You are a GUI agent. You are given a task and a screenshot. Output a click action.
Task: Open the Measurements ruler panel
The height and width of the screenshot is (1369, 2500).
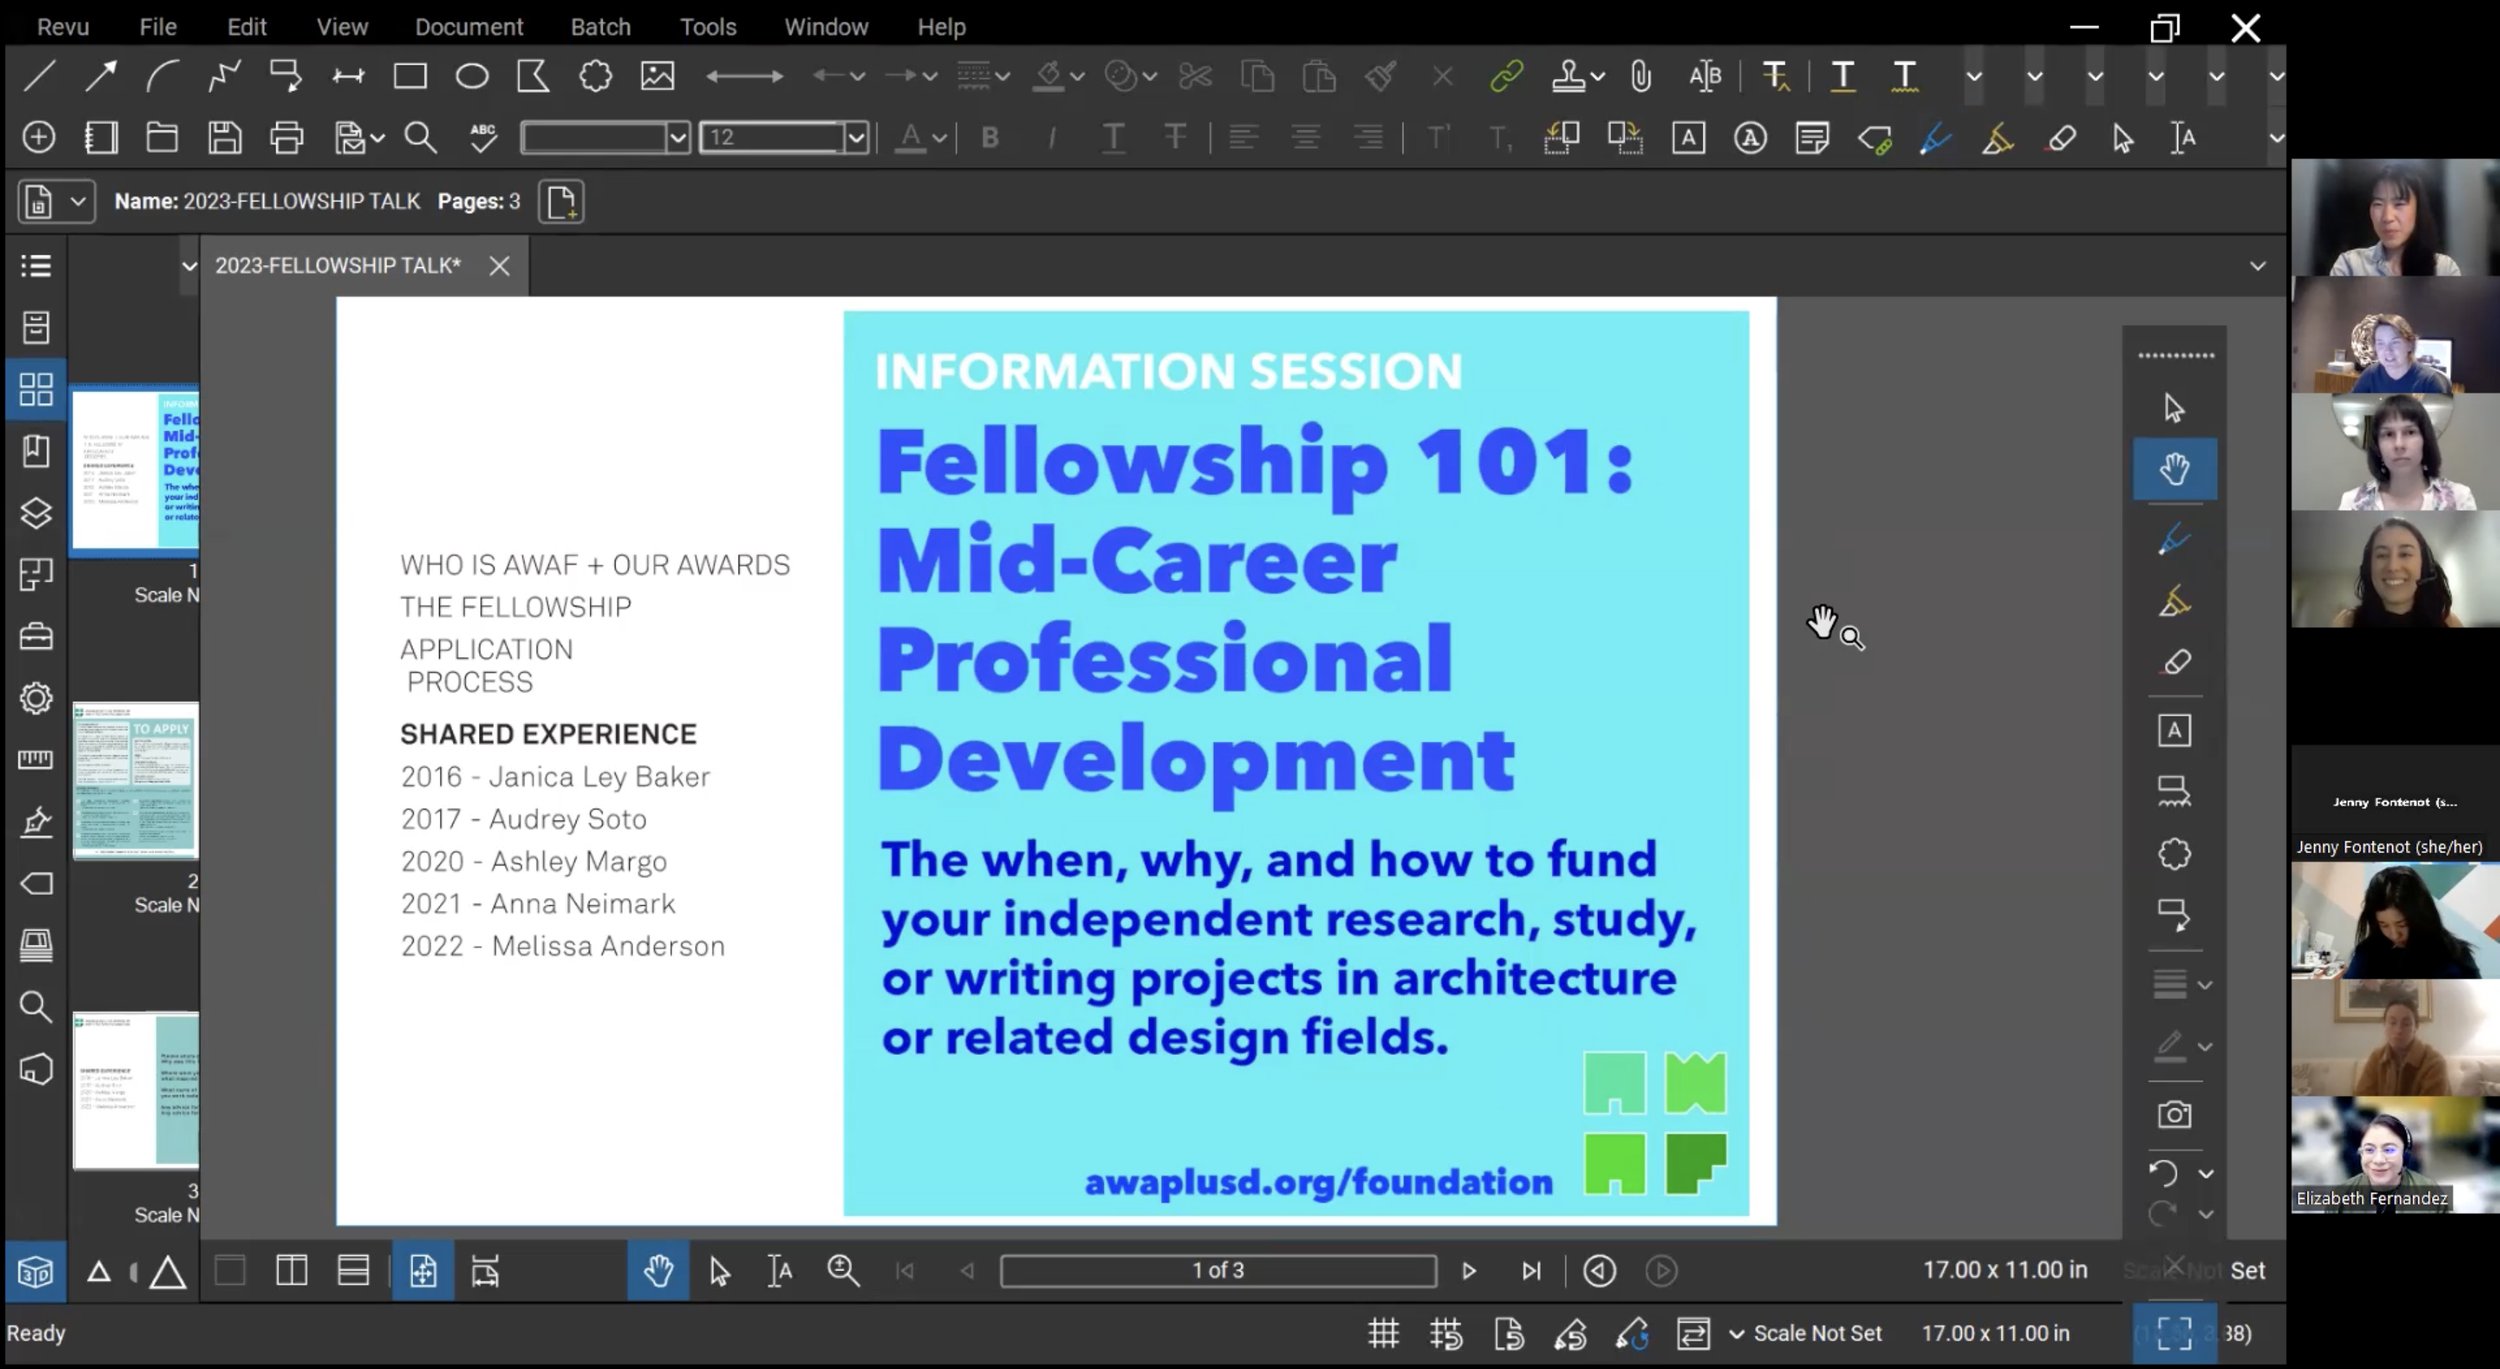pos(36,760)
